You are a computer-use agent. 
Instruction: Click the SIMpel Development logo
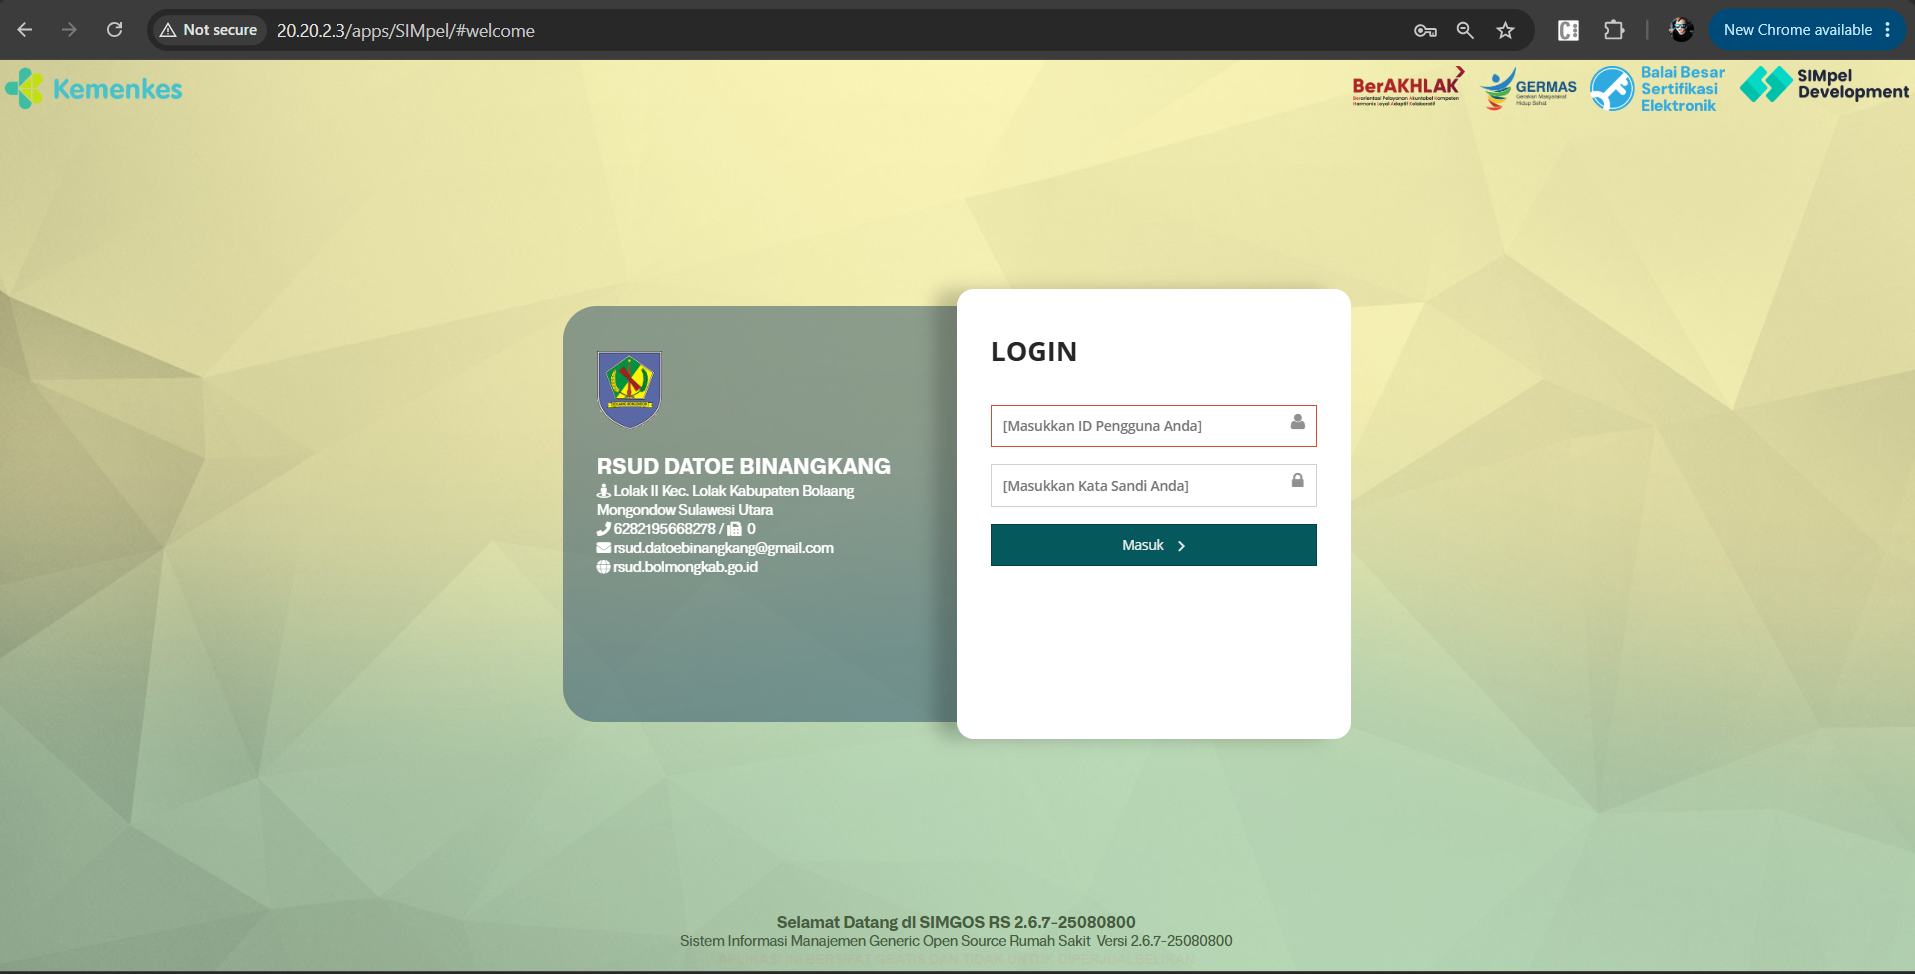[x=1824, y=85]
